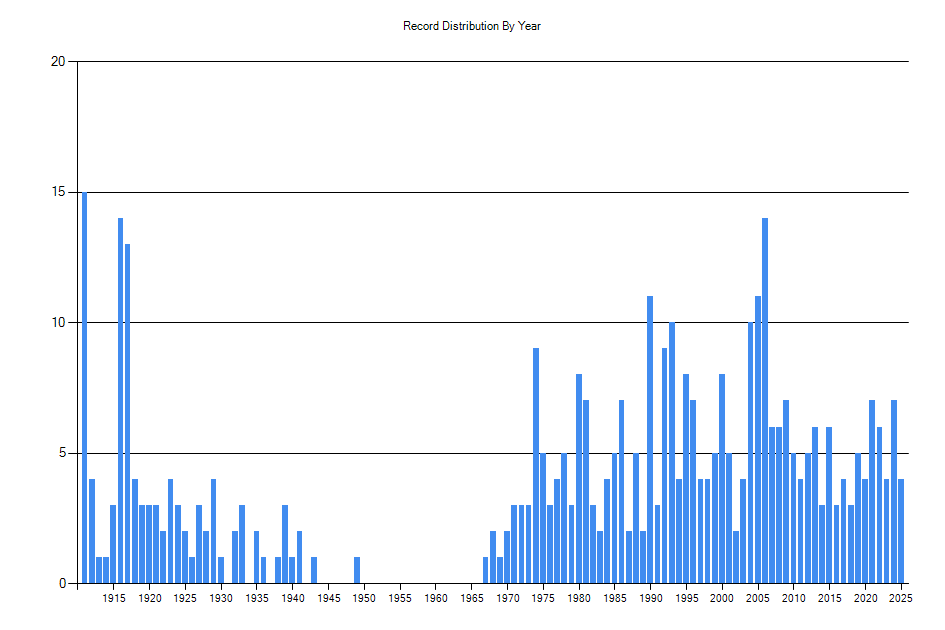The width and height of the screenshot is (945, 630).
Task: Select the x-axis label 1960
Action: tap(436, 599)
